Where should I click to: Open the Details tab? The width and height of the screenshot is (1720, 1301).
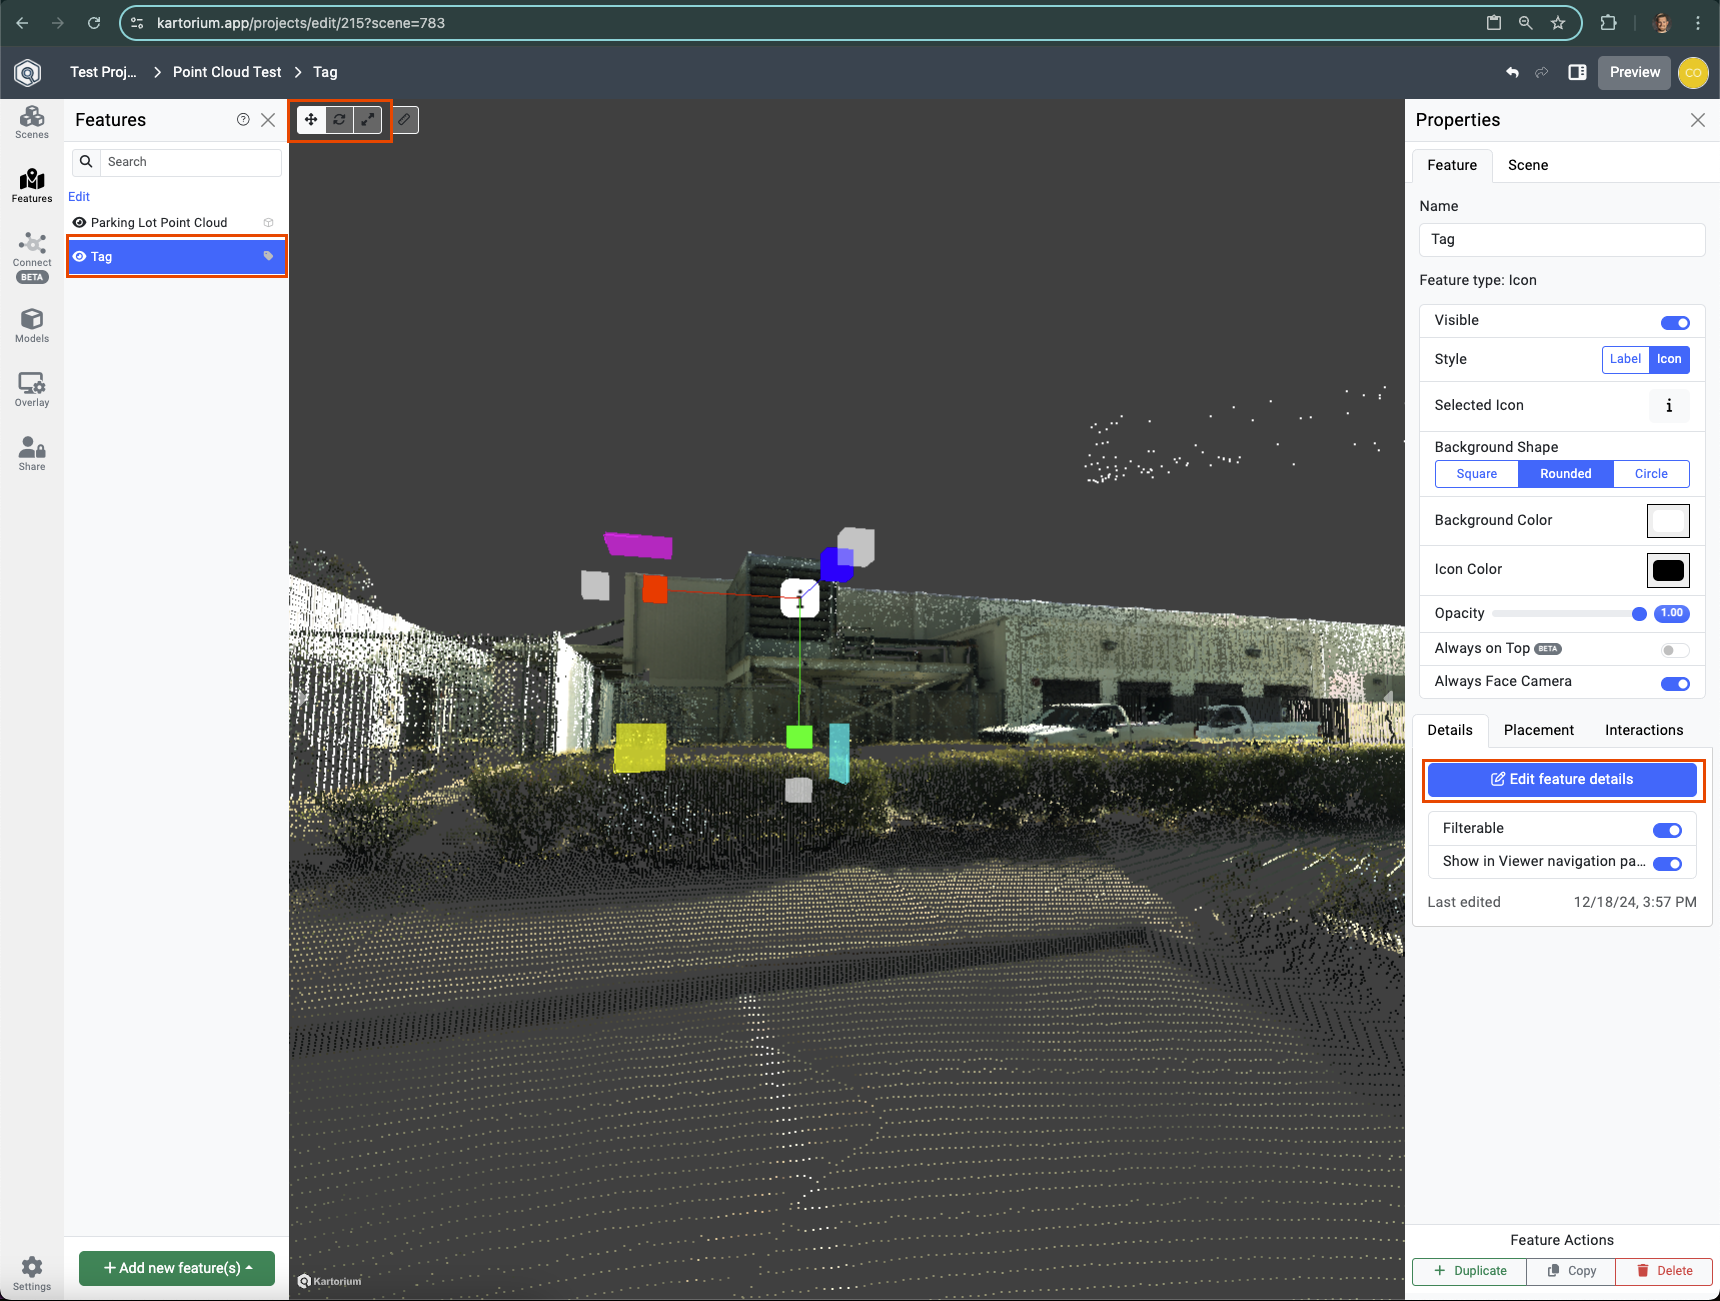(1450, 730)
